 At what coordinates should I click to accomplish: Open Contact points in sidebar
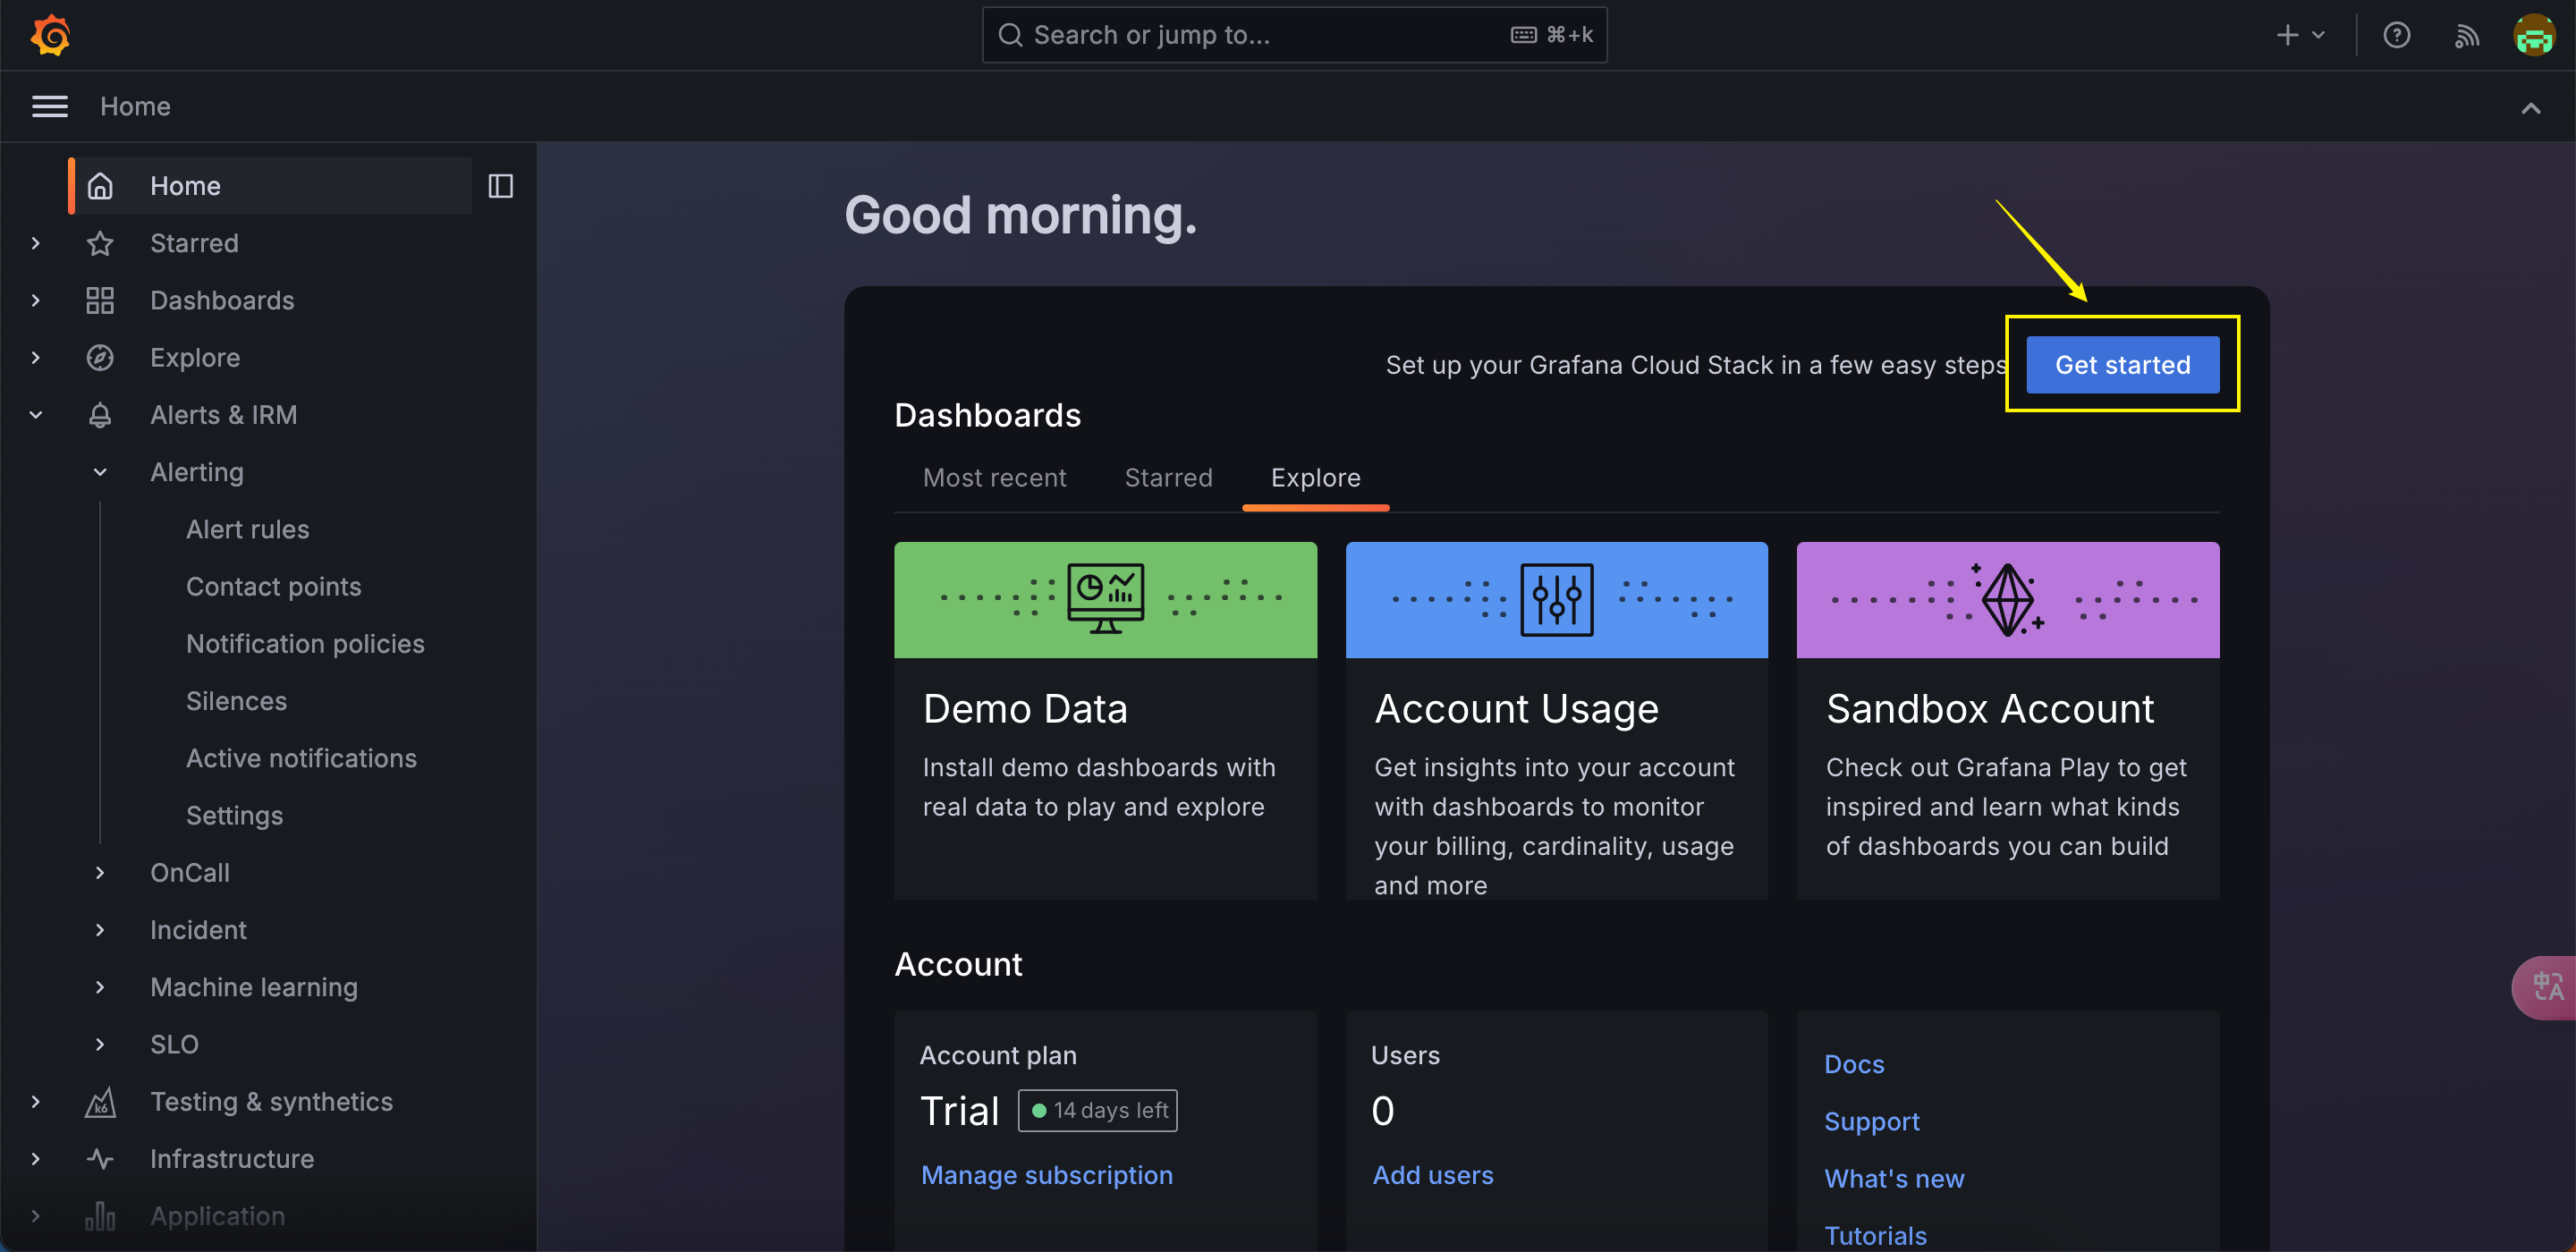point(273,586)
